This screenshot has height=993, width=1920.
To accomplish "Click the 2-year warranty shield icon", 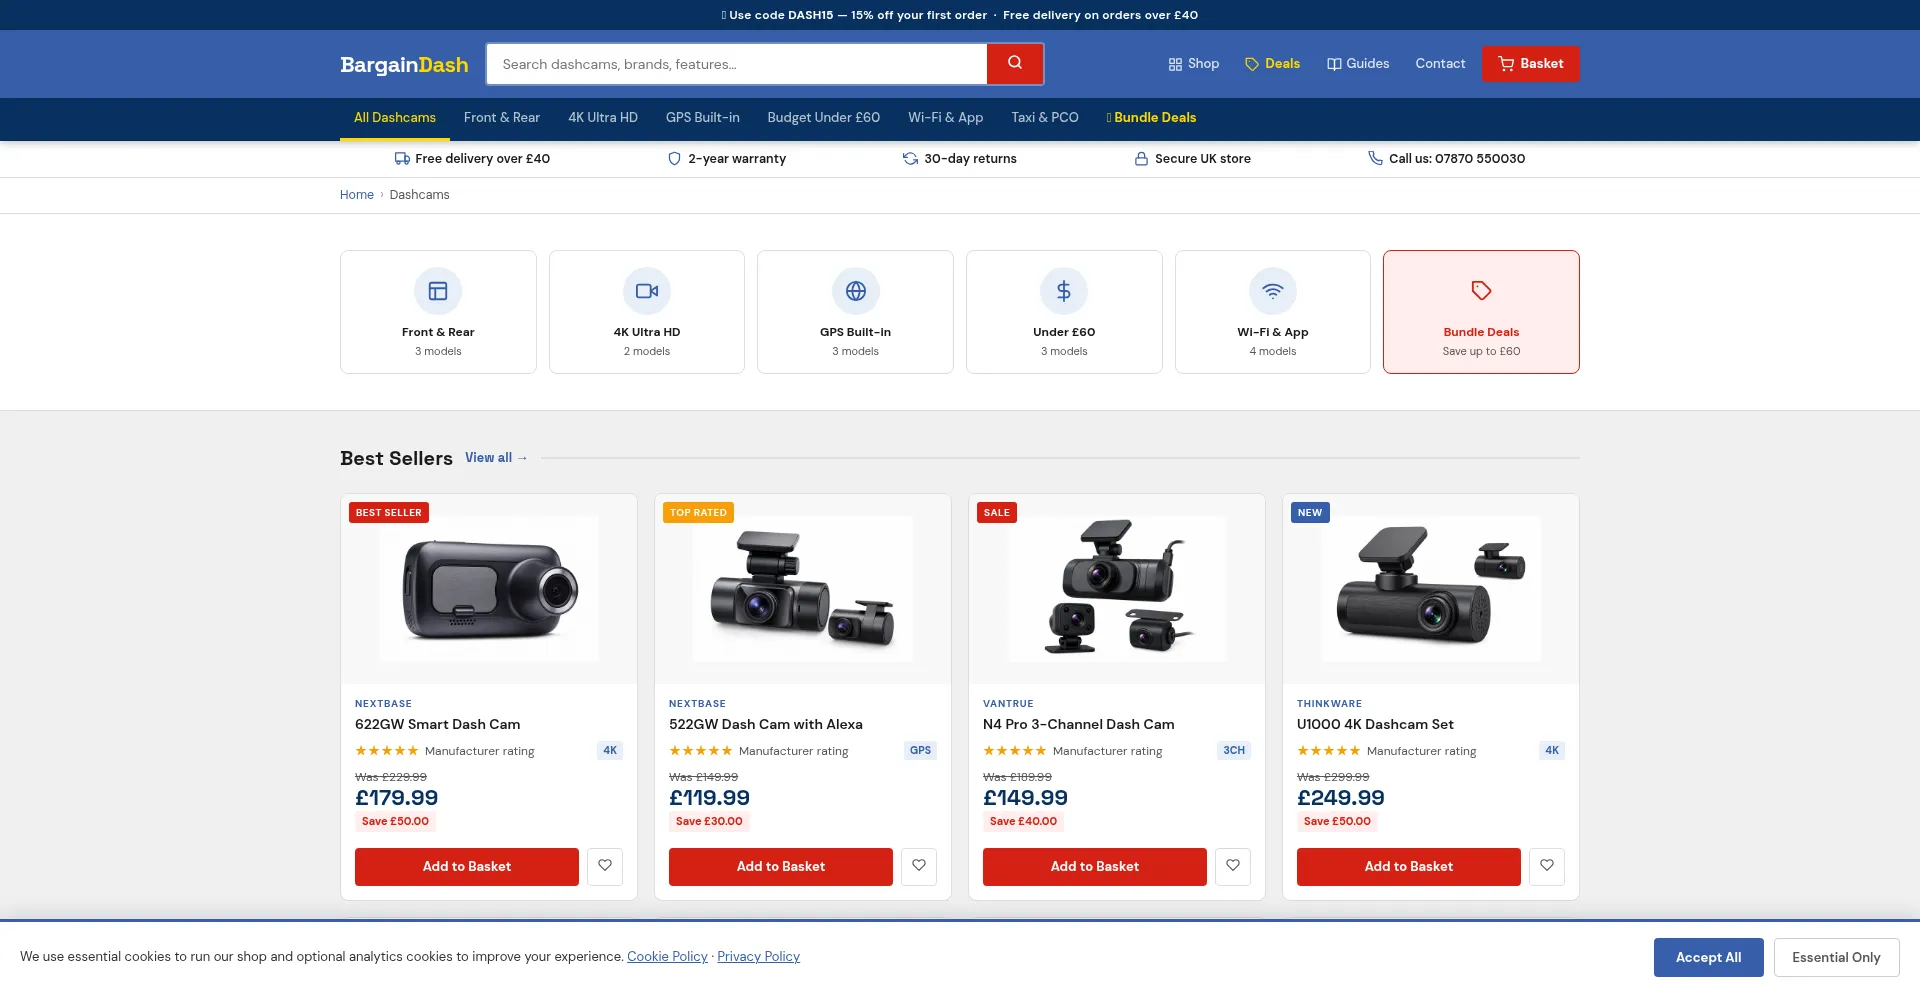I will [x=674, y=159].
